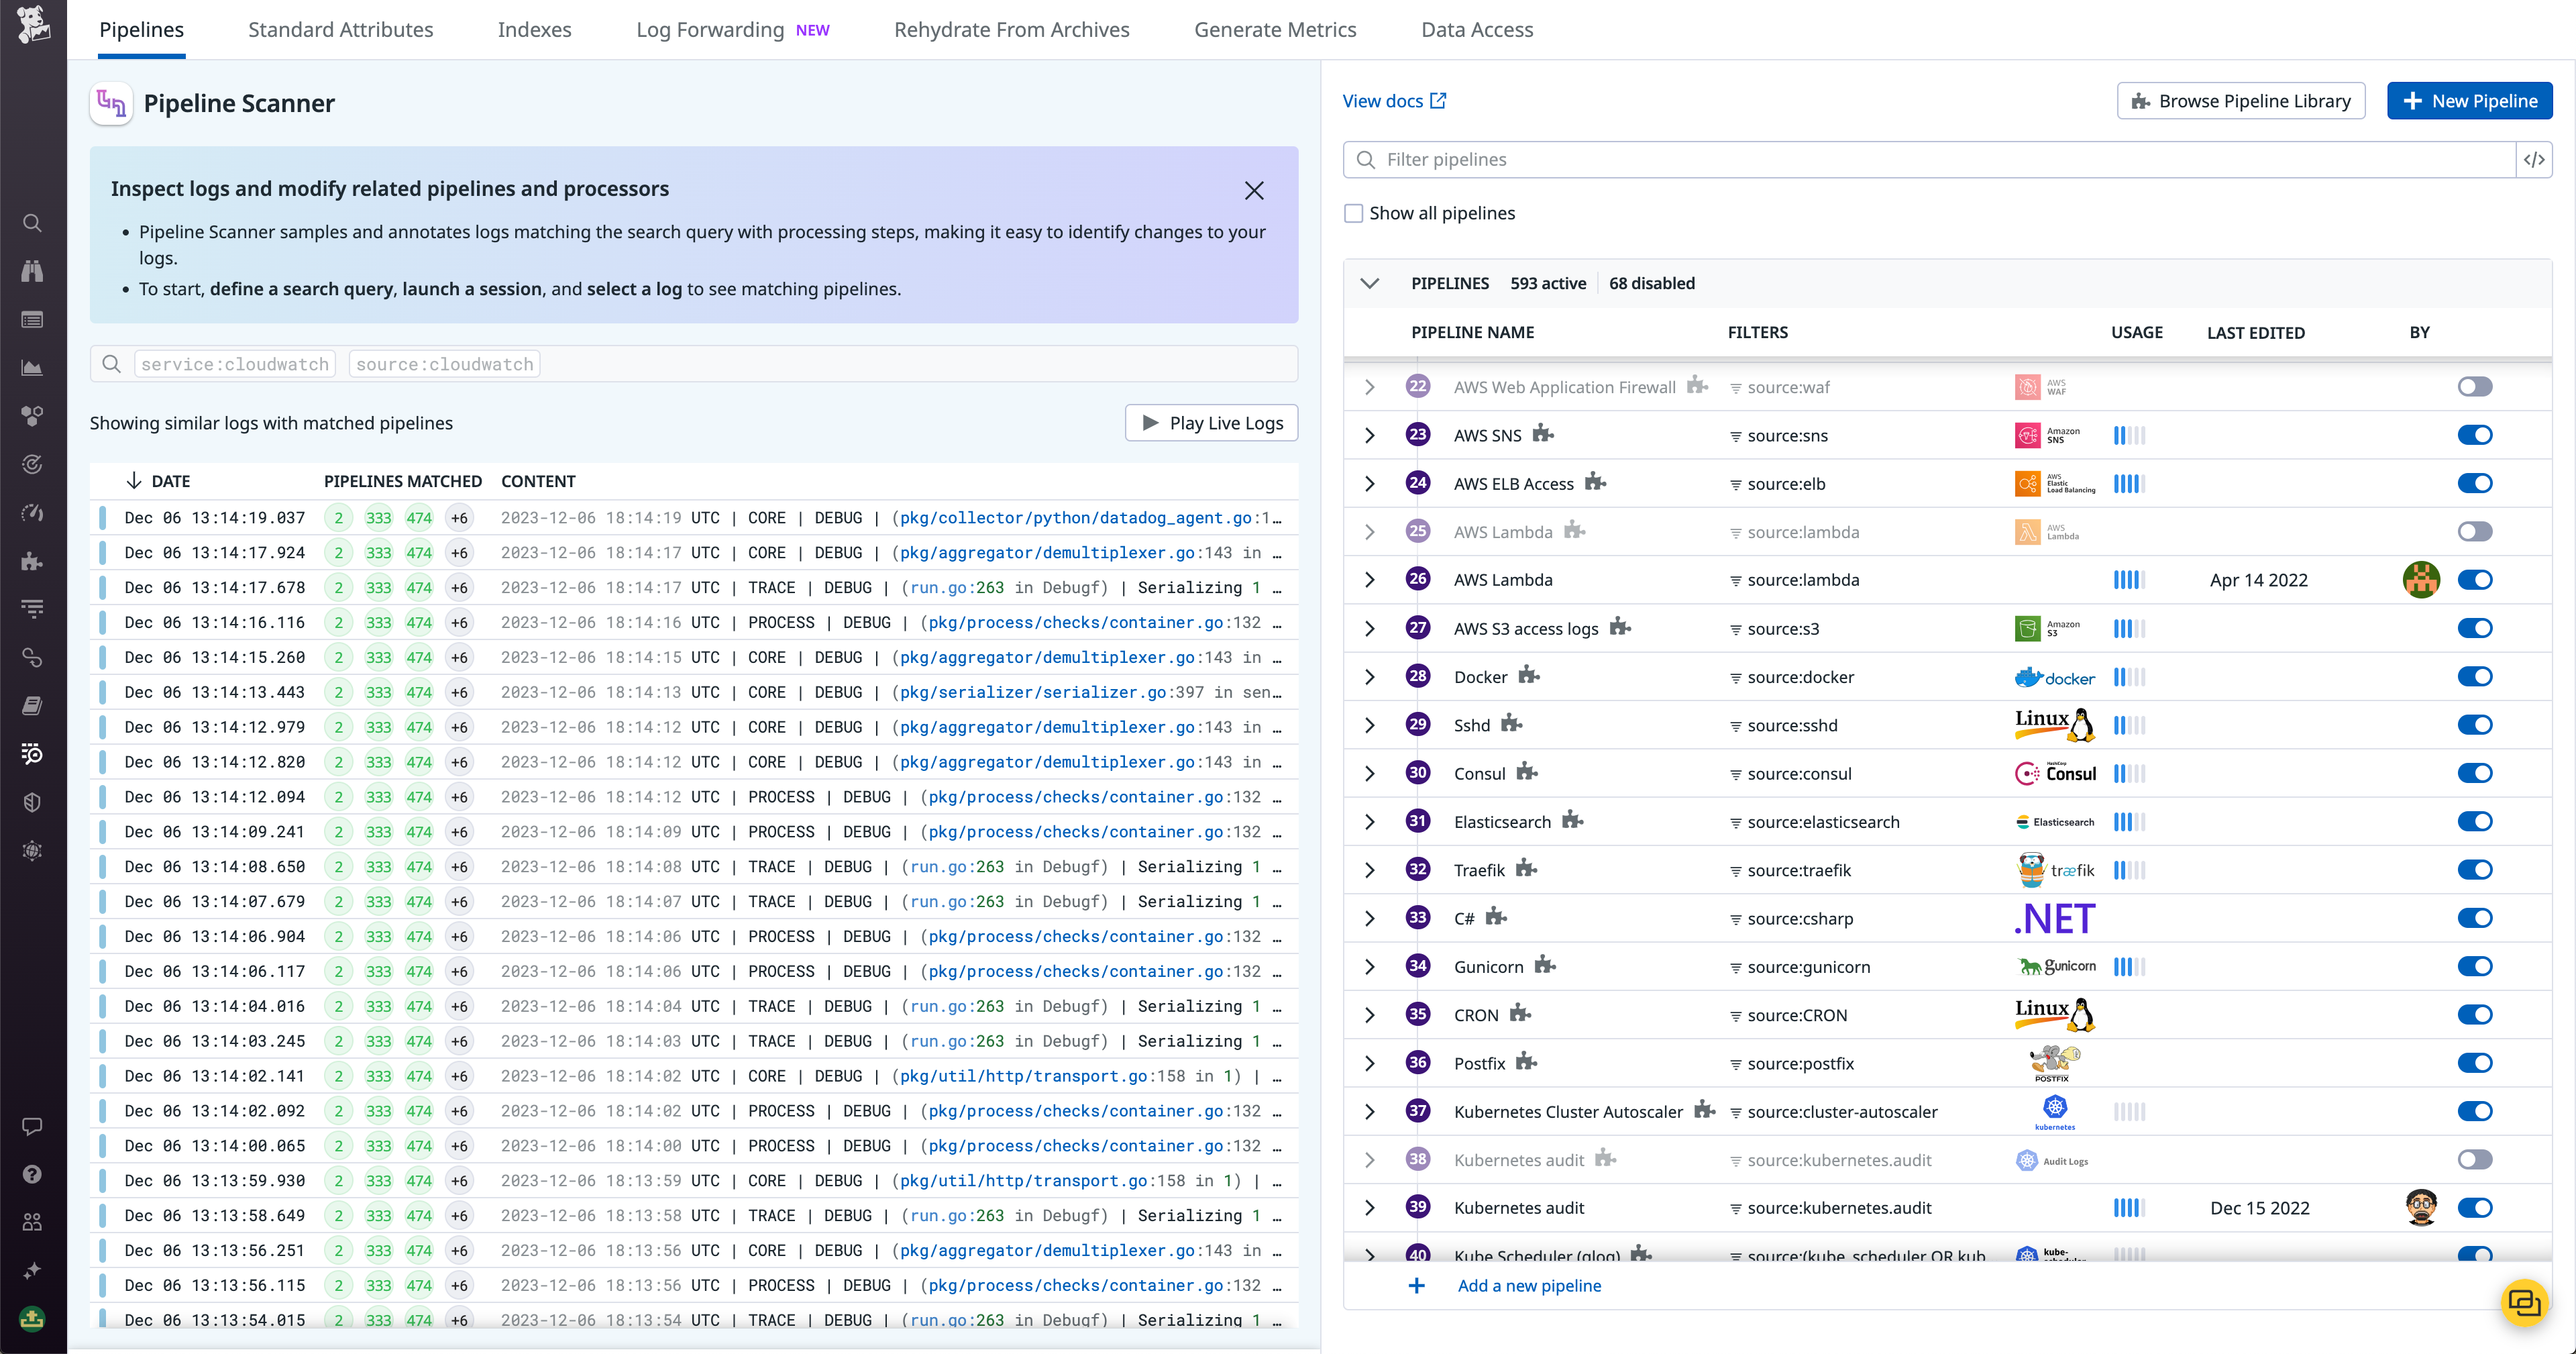Check the Show all pipelines checkbox
The height and width of the screenshot is (1354, 2576).
[1354, 213]
